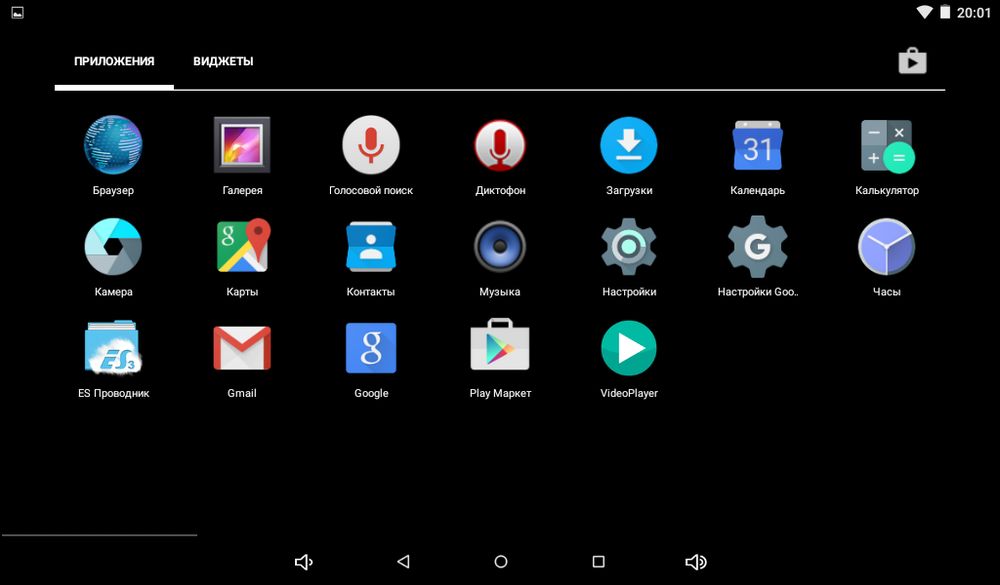Viewport: 1000px width, 585px height.
Task: Open the ES Проводник file manager icon
Action: point(114,348)
